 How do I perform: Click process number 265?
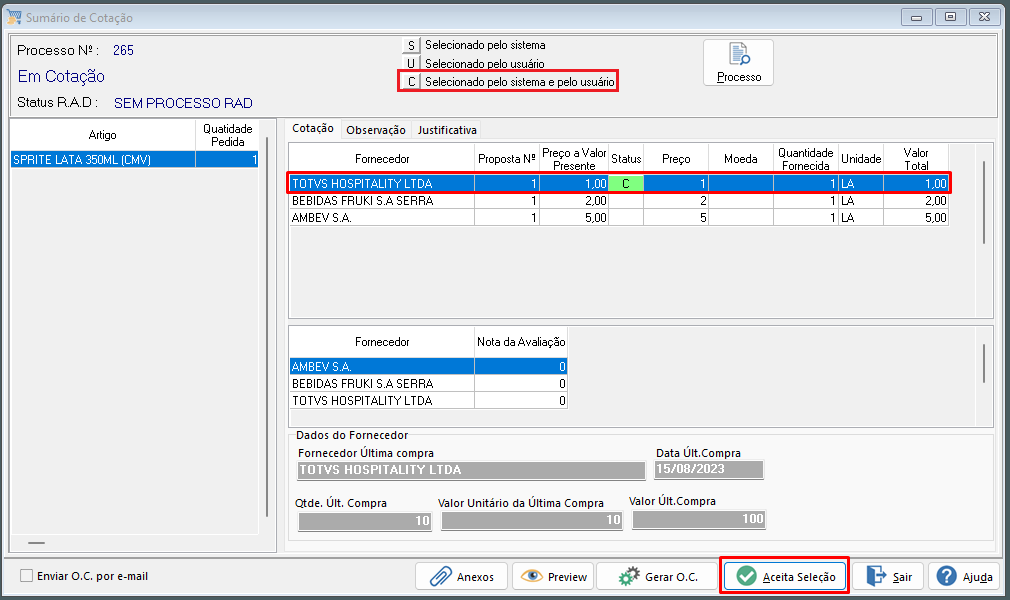[x=123, y=50]
